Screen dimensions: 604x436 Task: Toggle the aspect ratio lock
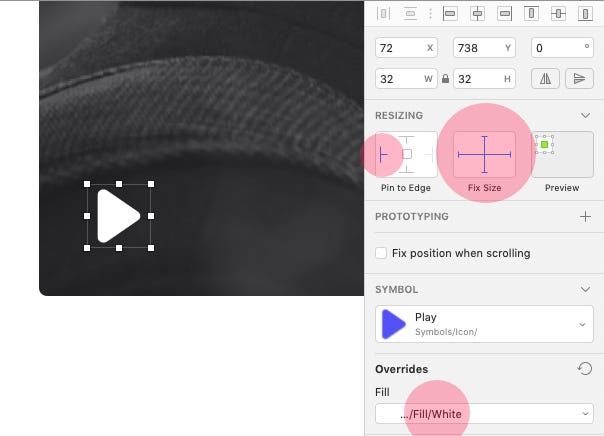[x=445, y=79]
